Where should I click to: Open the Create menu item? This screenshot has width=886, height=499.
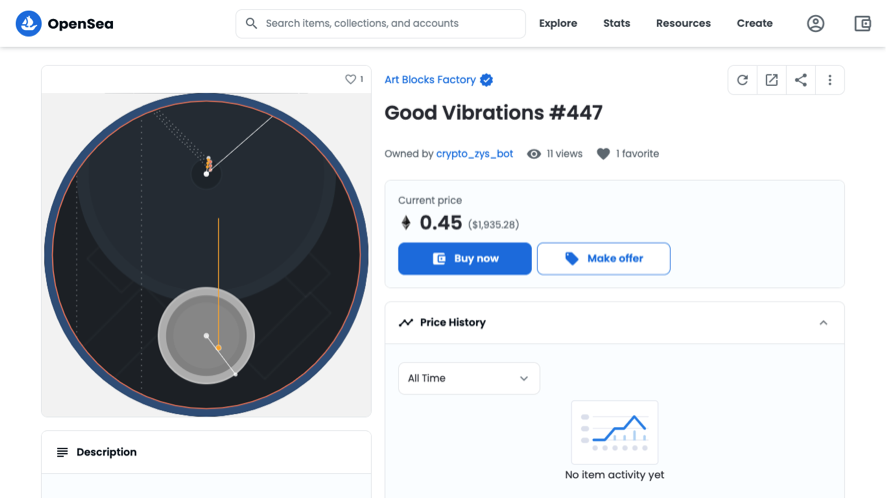(754, 24)
